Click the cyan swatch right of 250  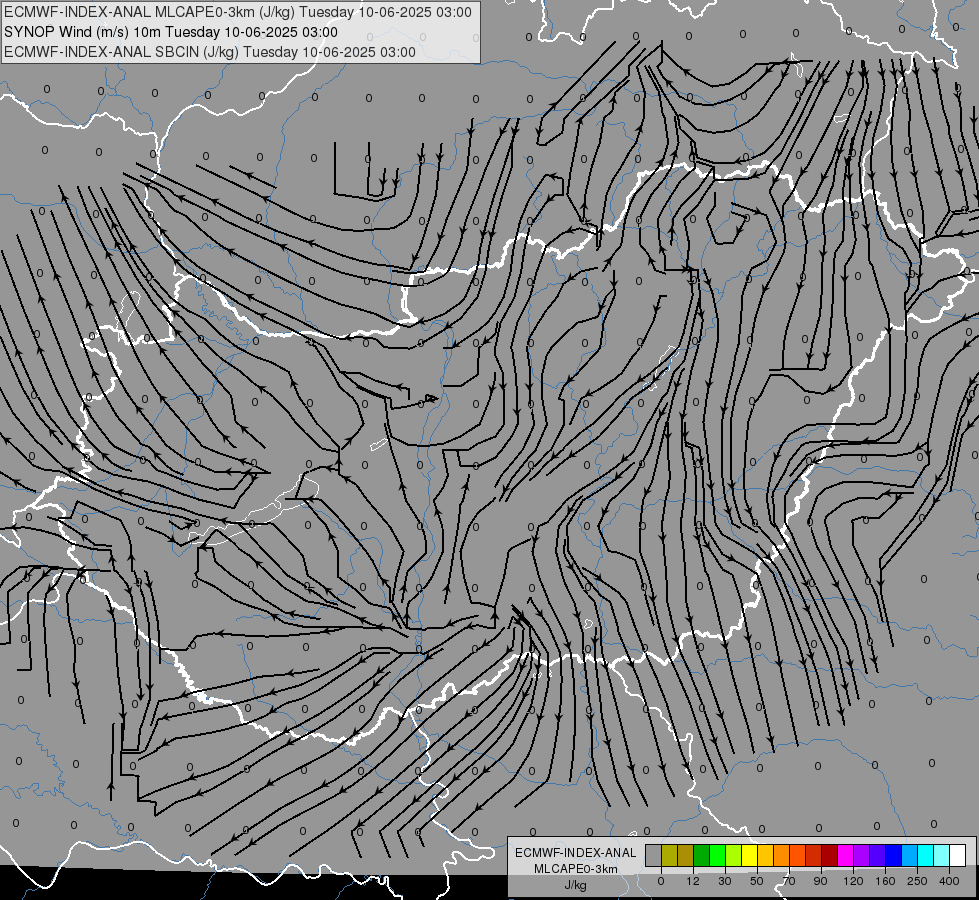925,856
